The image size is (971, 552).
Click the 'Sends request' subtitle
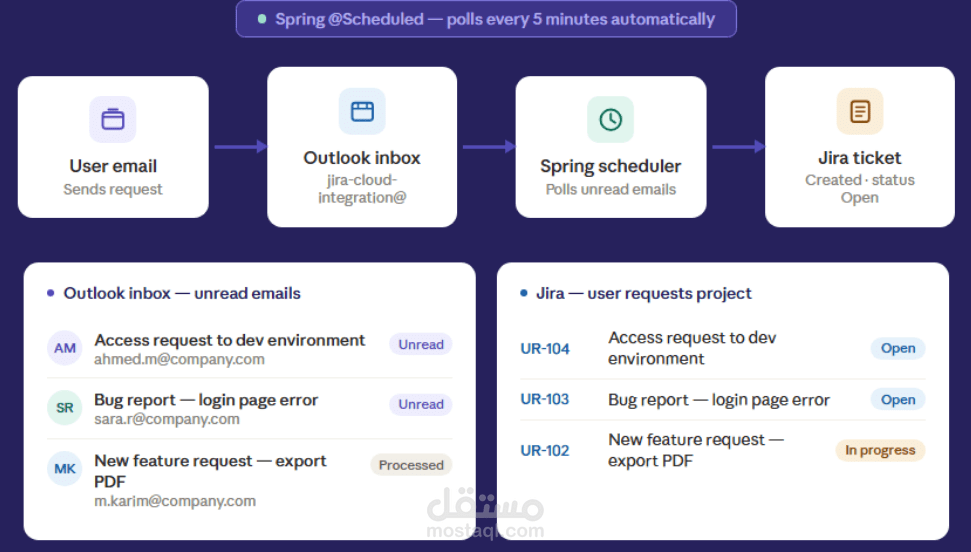click(113, 189)
